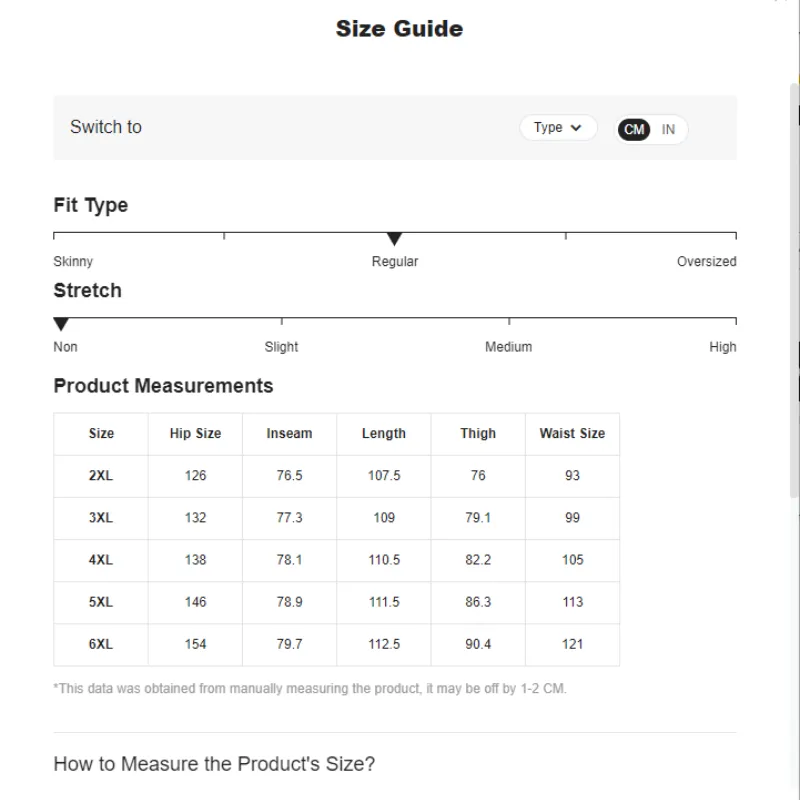This screenshot has height=800, width=800.
Task: Click the Waist Size column header
Action: coord(572,434)
